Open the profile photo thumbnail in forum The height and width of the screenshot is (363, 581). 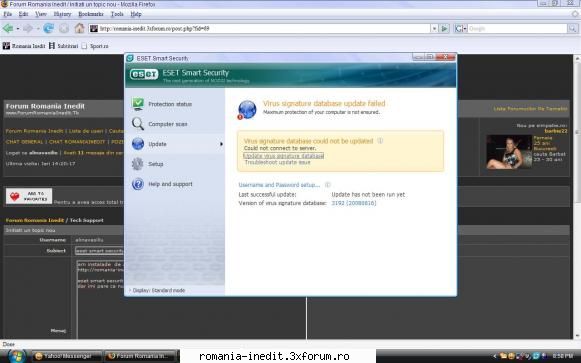point(509,152)
